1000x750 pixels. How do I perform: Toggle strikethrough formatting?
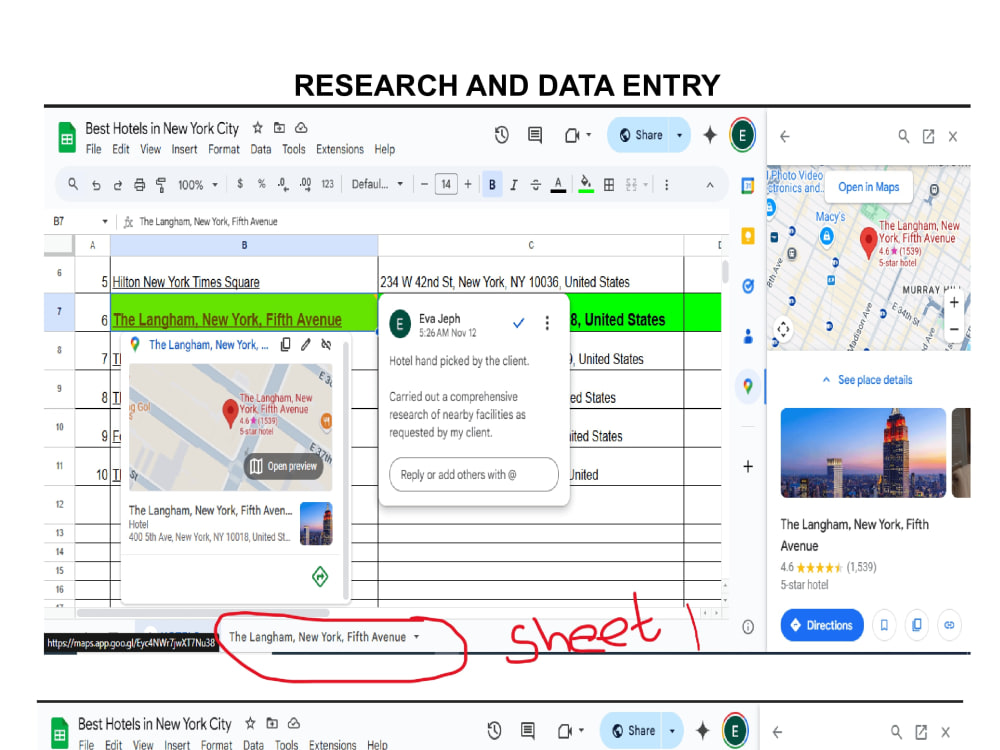(x=536, y=185)
